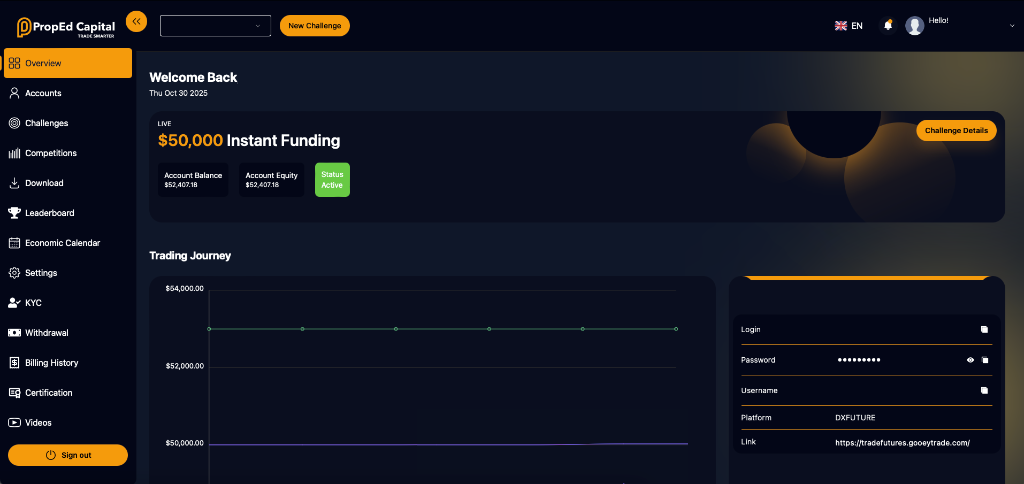This screenshot has width=1024, height=484.
Task: Expand the user profile menu chevron
Action: [1012, 26]
